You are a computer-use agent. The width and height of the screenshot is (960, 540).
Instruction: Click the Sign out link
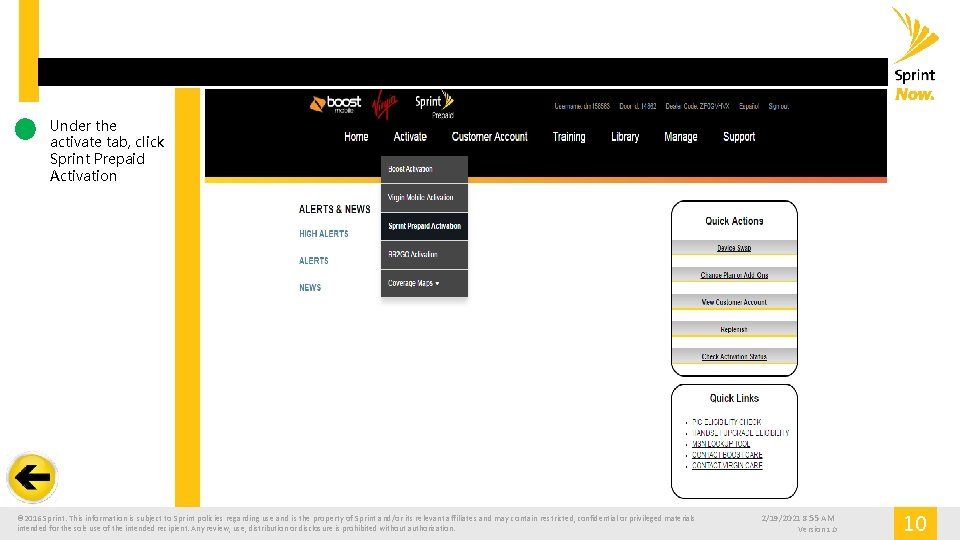pos(778,106)
